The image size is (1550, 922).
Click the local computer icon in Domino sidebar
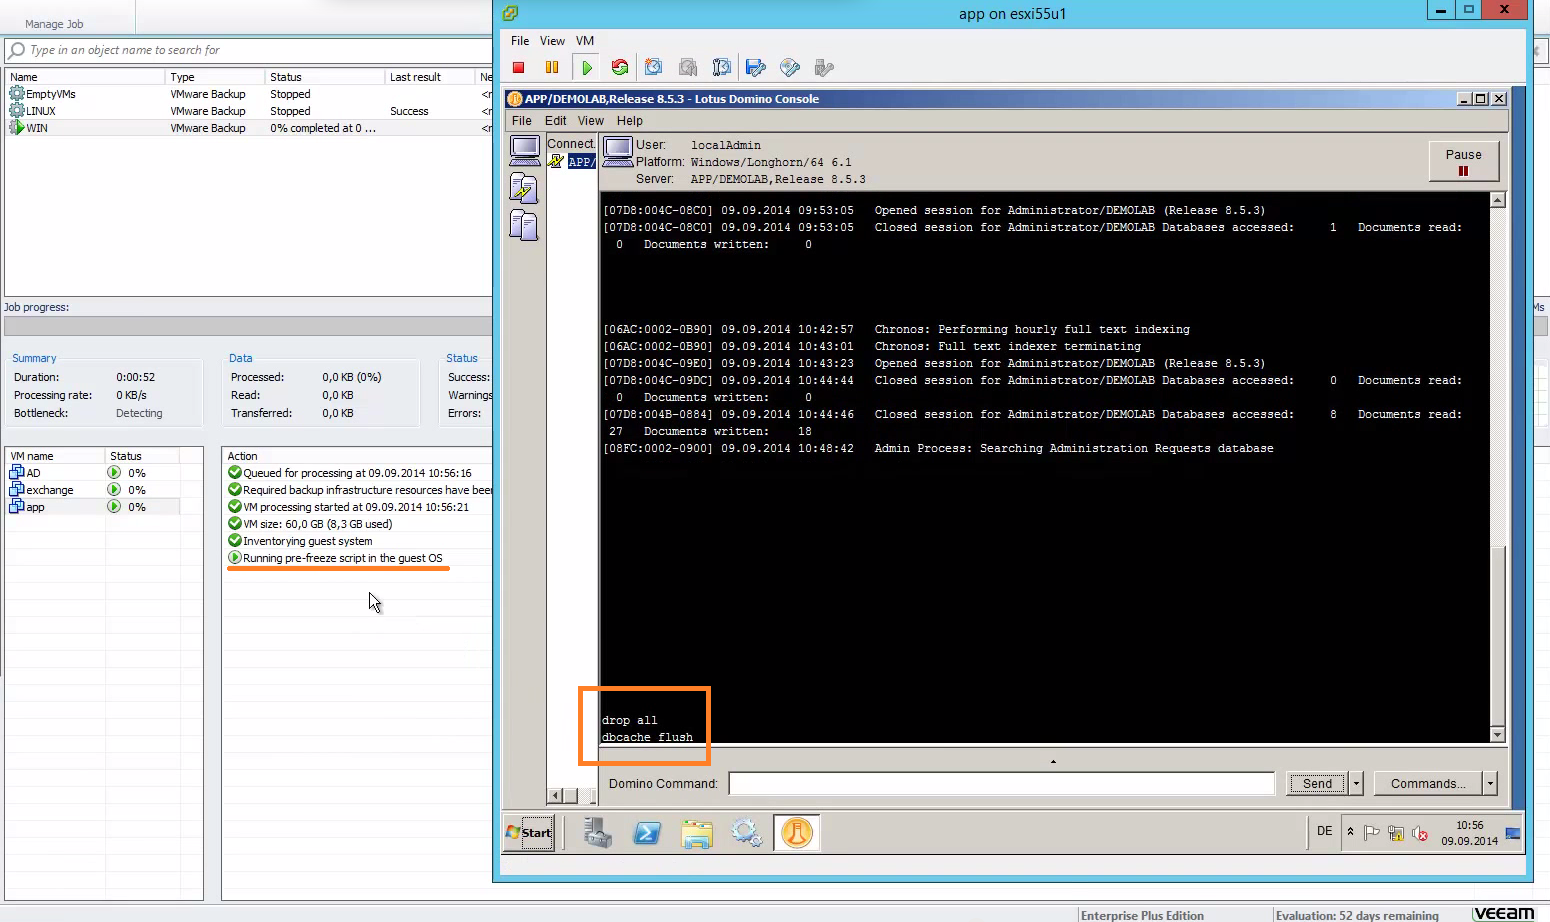click(x=524, y=150)
